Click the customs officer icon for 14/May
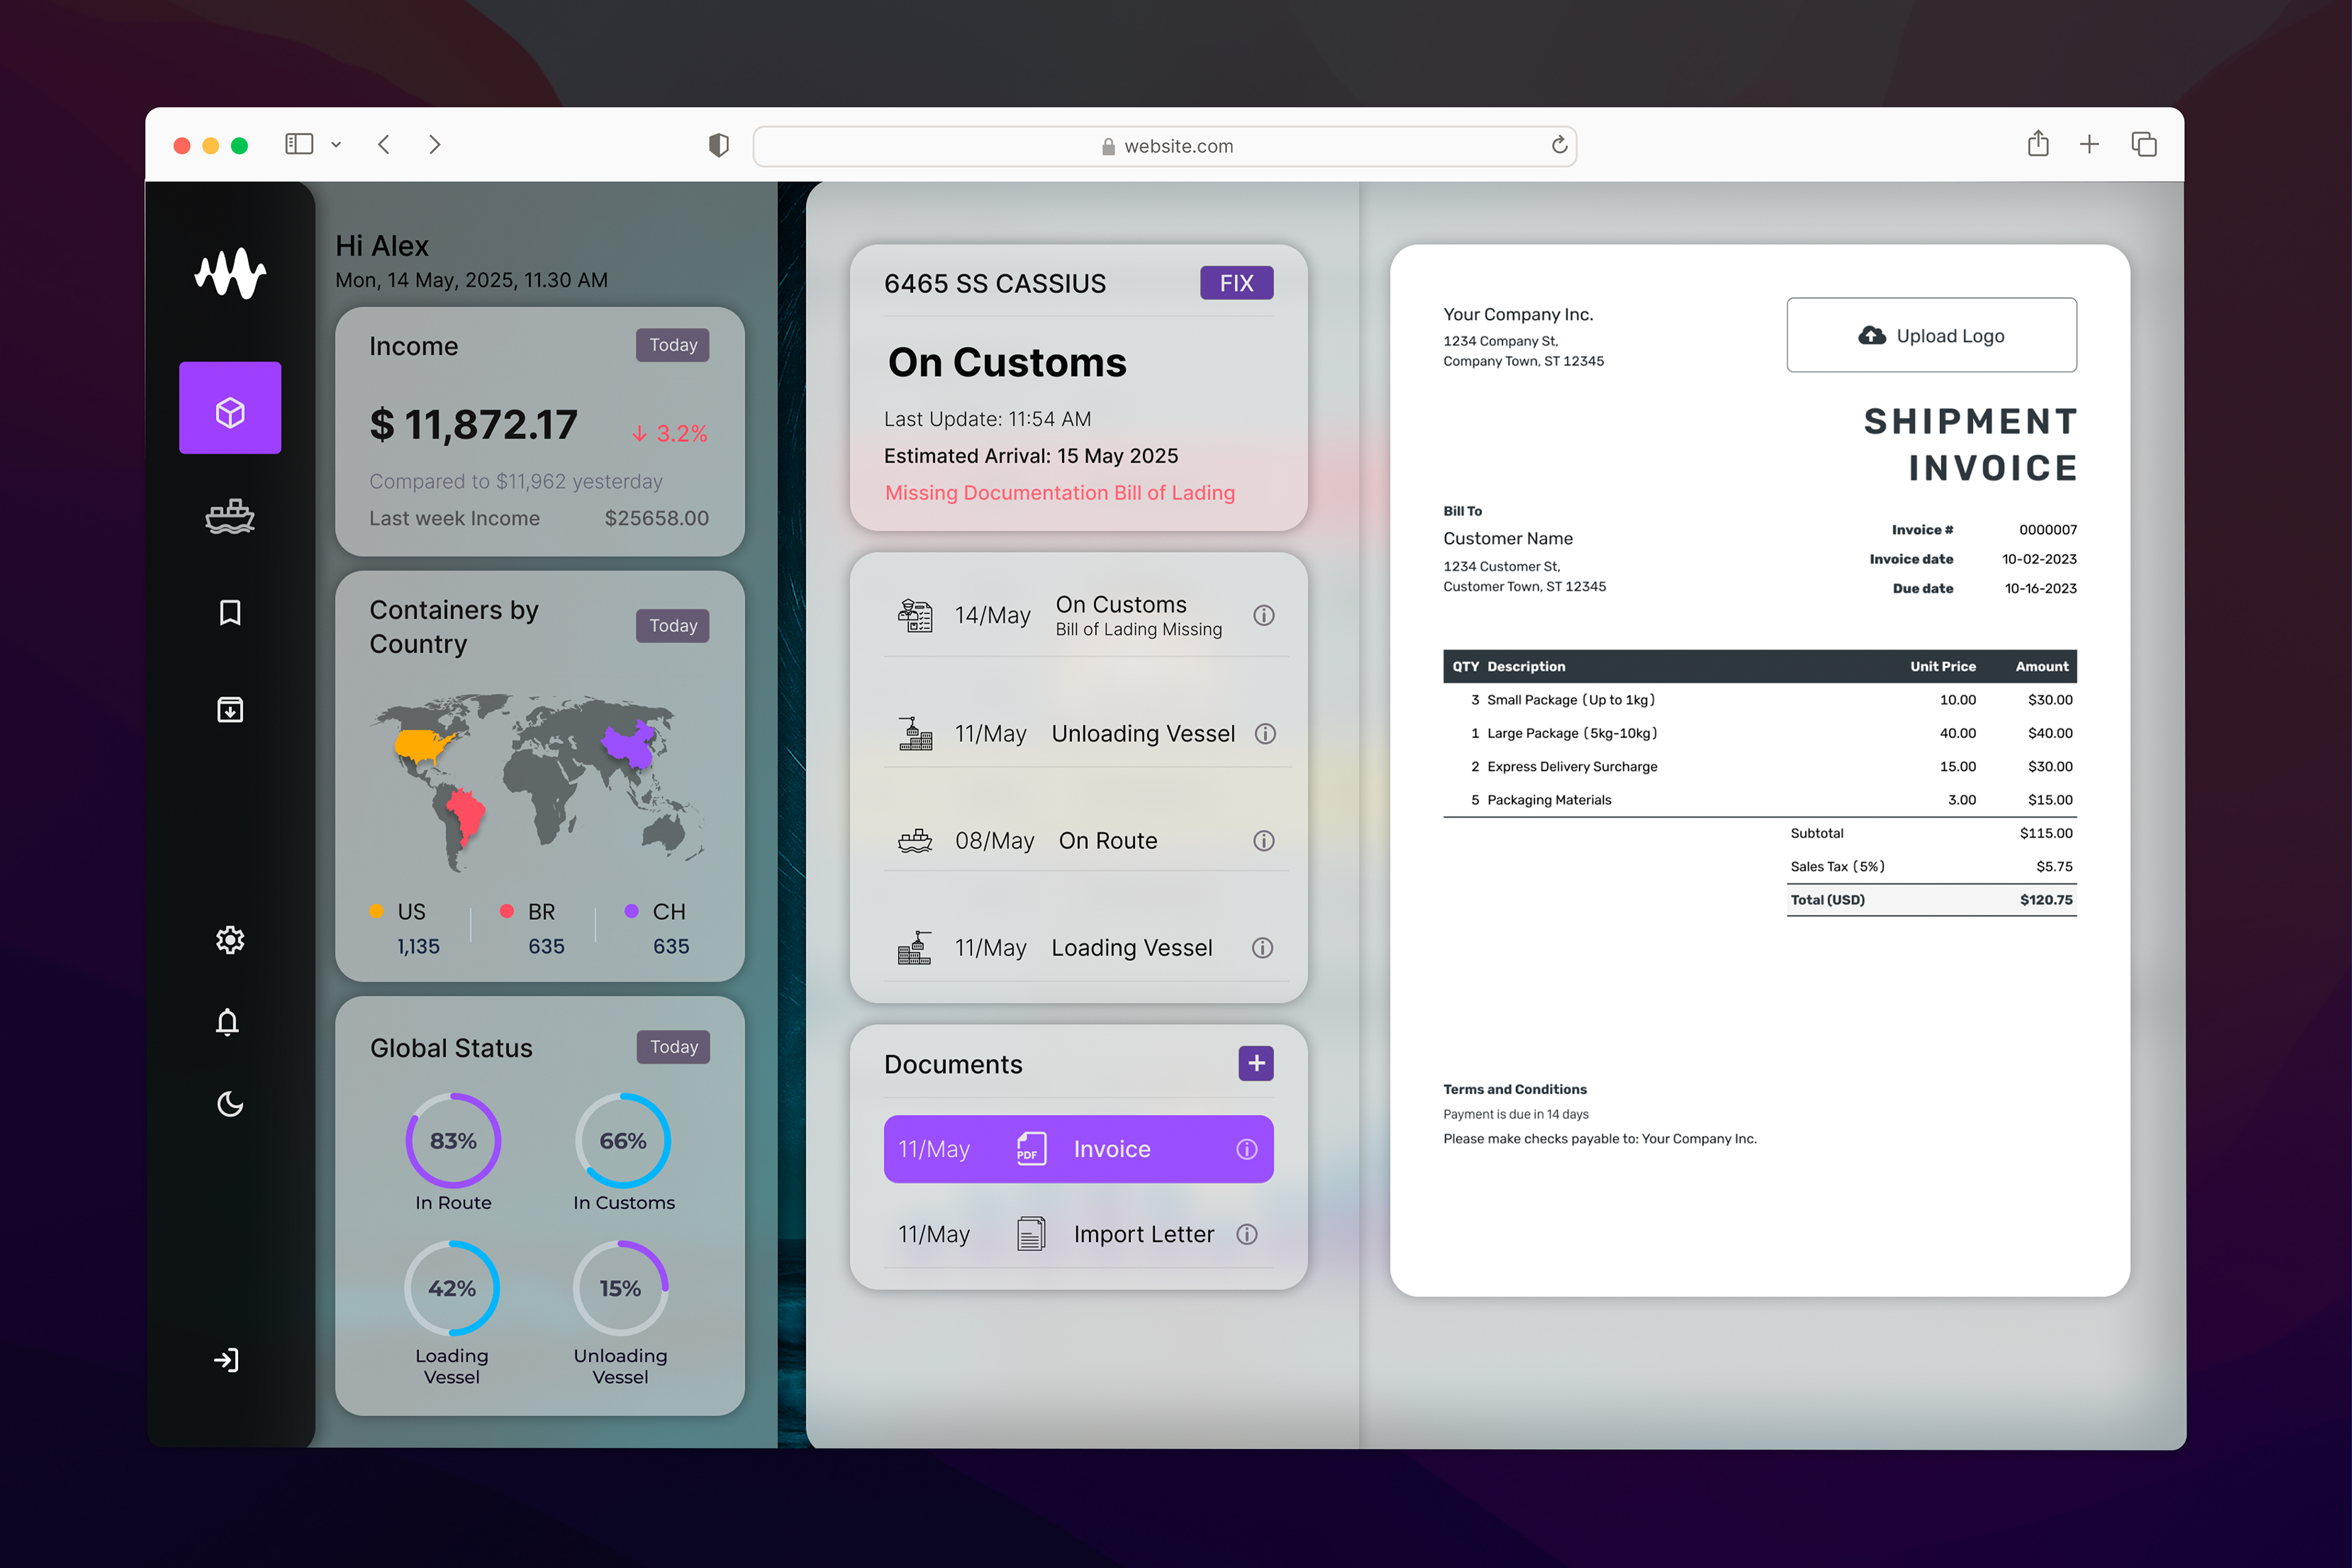Image resolution: width=2352 pixels, height=1568 pixels. (915, 615)
